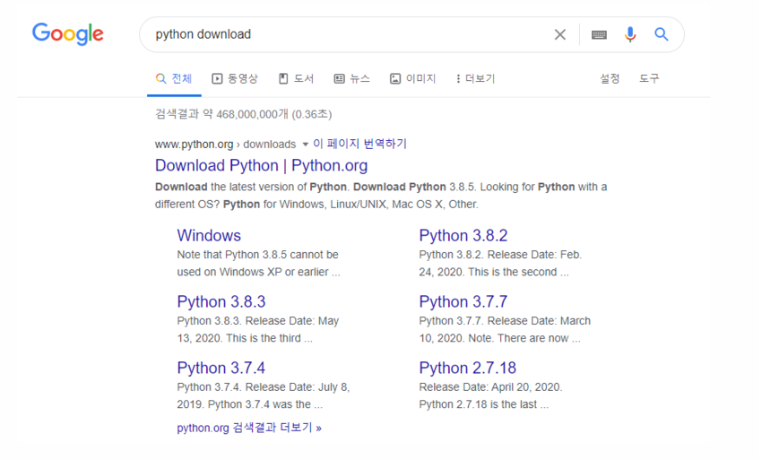The height and width of the screenshot is (460, 759).
Task: Open the Python 2.7.18 sitelink
Action: tap(468, 368)
